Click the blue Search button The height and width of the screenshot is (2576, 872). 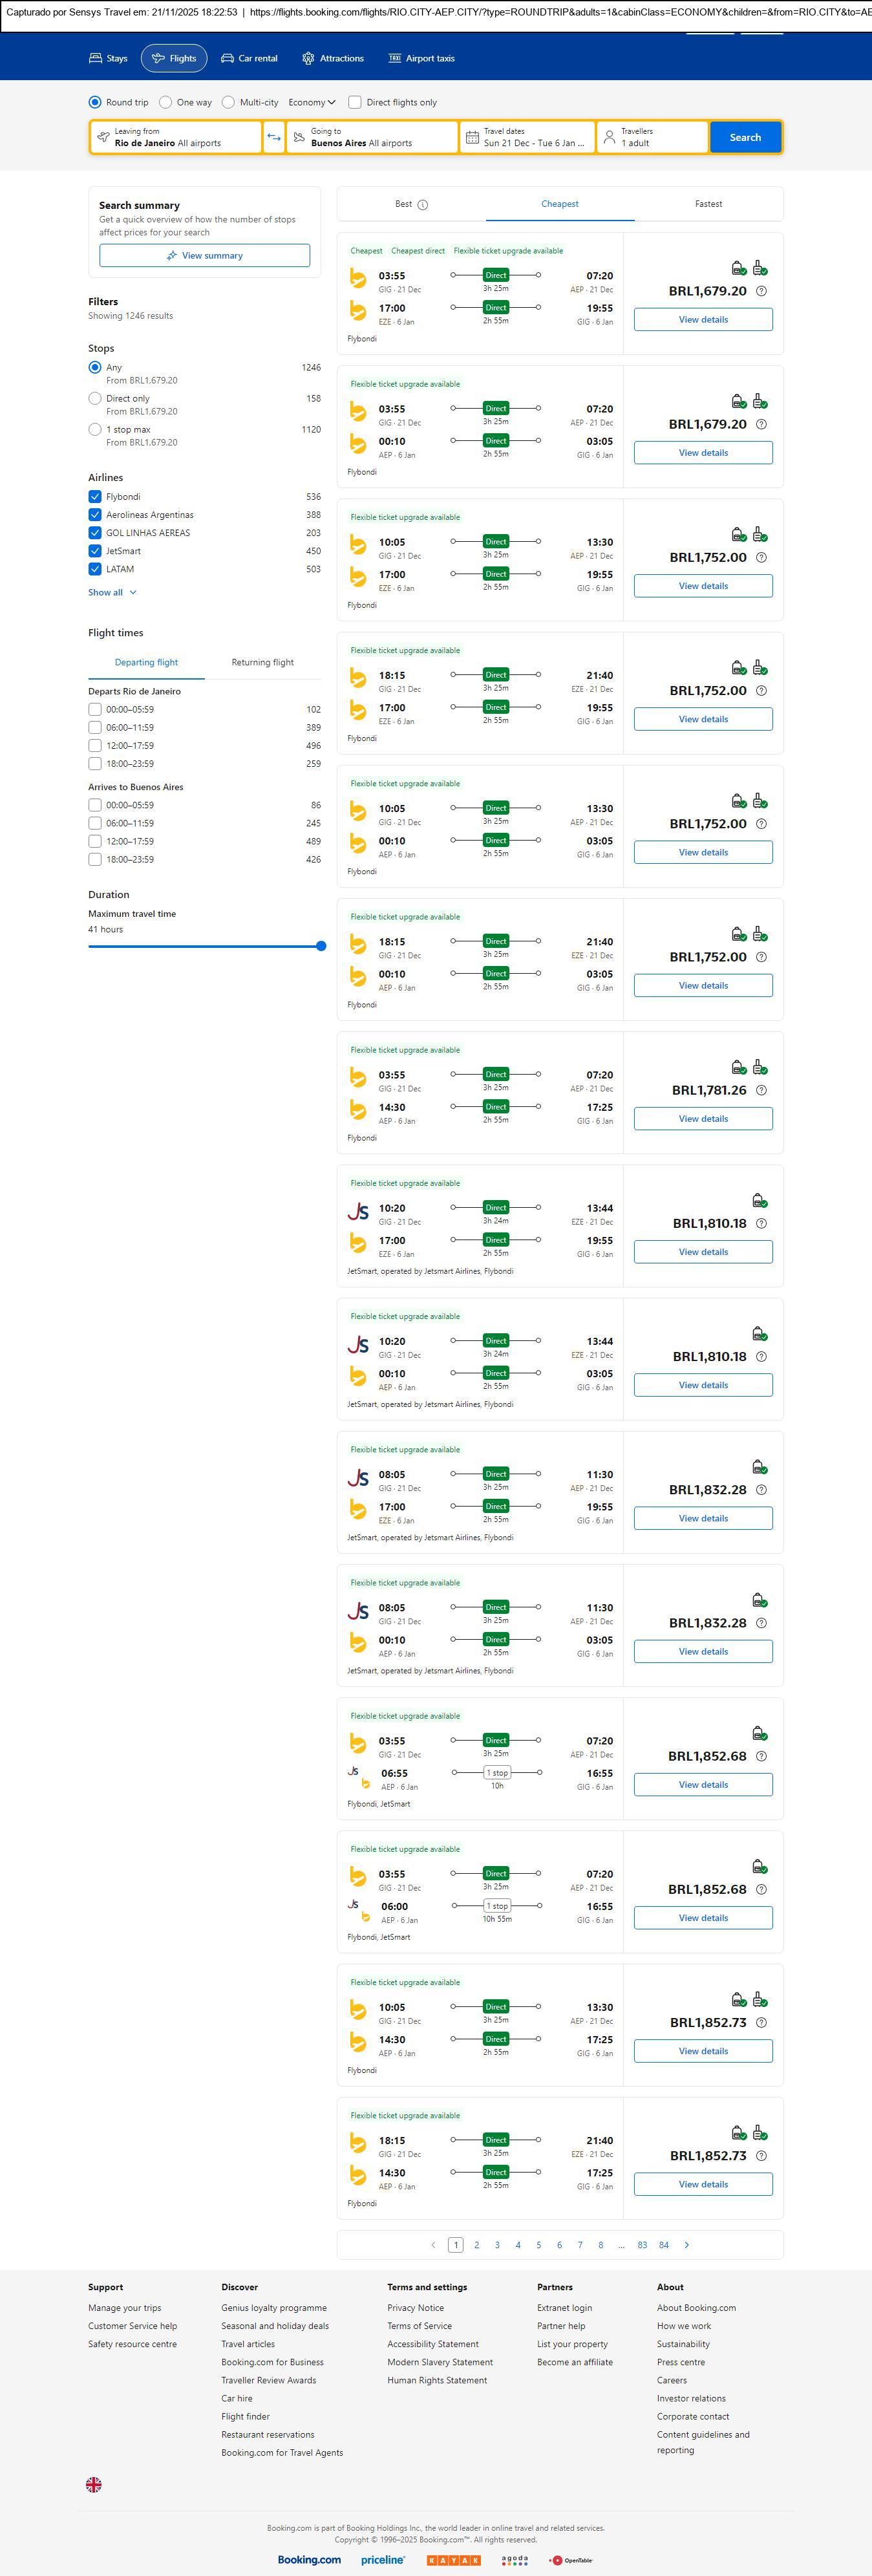point(745,137)
